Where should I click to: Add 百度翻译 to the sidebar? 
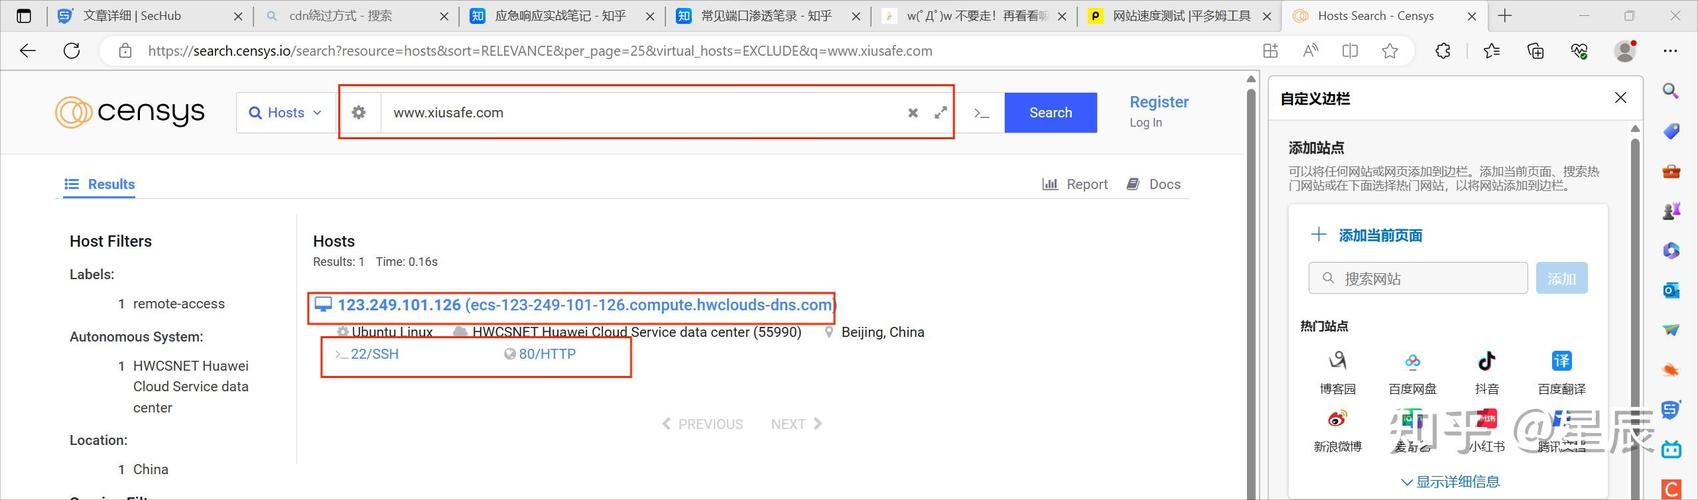click(1562, 371)
